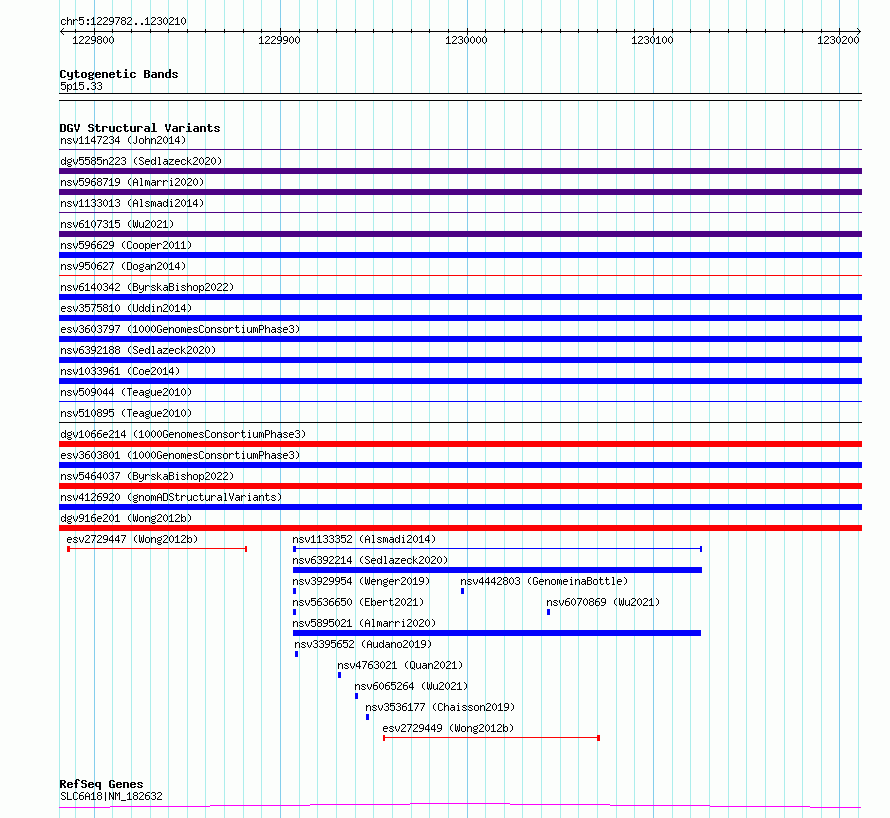890x818 pixels.
Task: Click the 1230000 ruler position mark
Action: click(466, 40)
